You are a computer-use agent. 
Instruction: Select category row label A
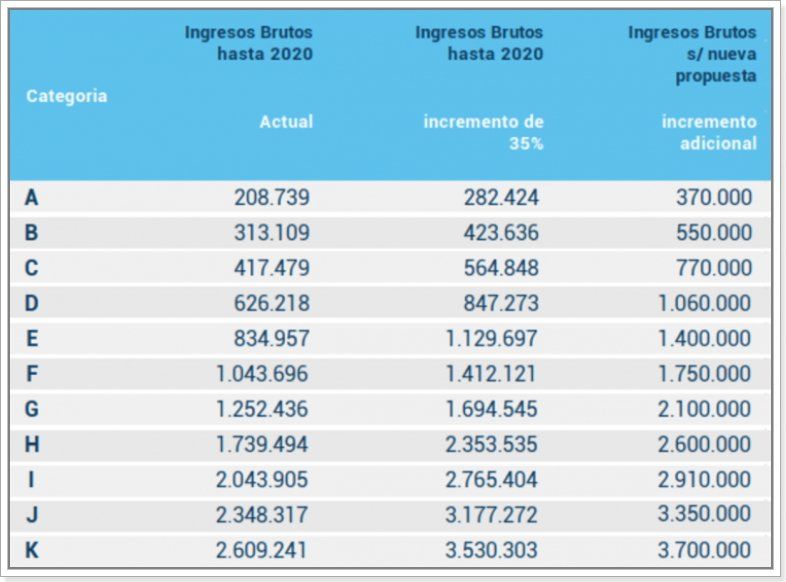pos(32,198)
